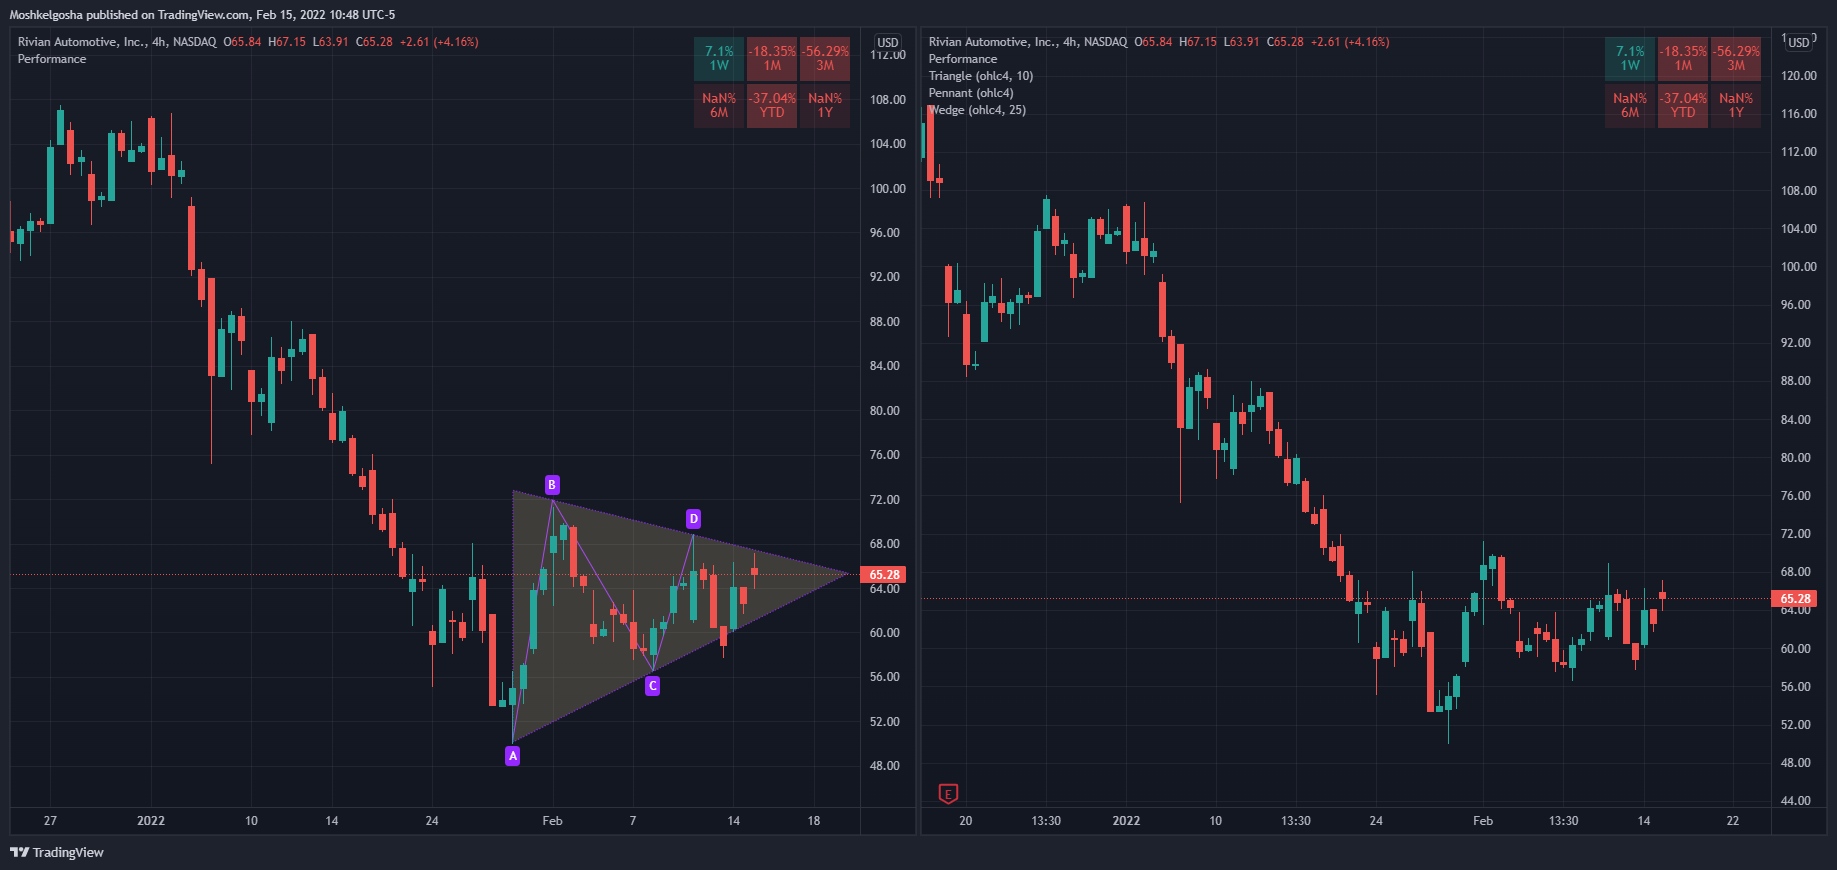The height and width of the screenshot is (870, 1837).
Task: Select the Pennant (ohlc4) indicator
Action: 971,93
